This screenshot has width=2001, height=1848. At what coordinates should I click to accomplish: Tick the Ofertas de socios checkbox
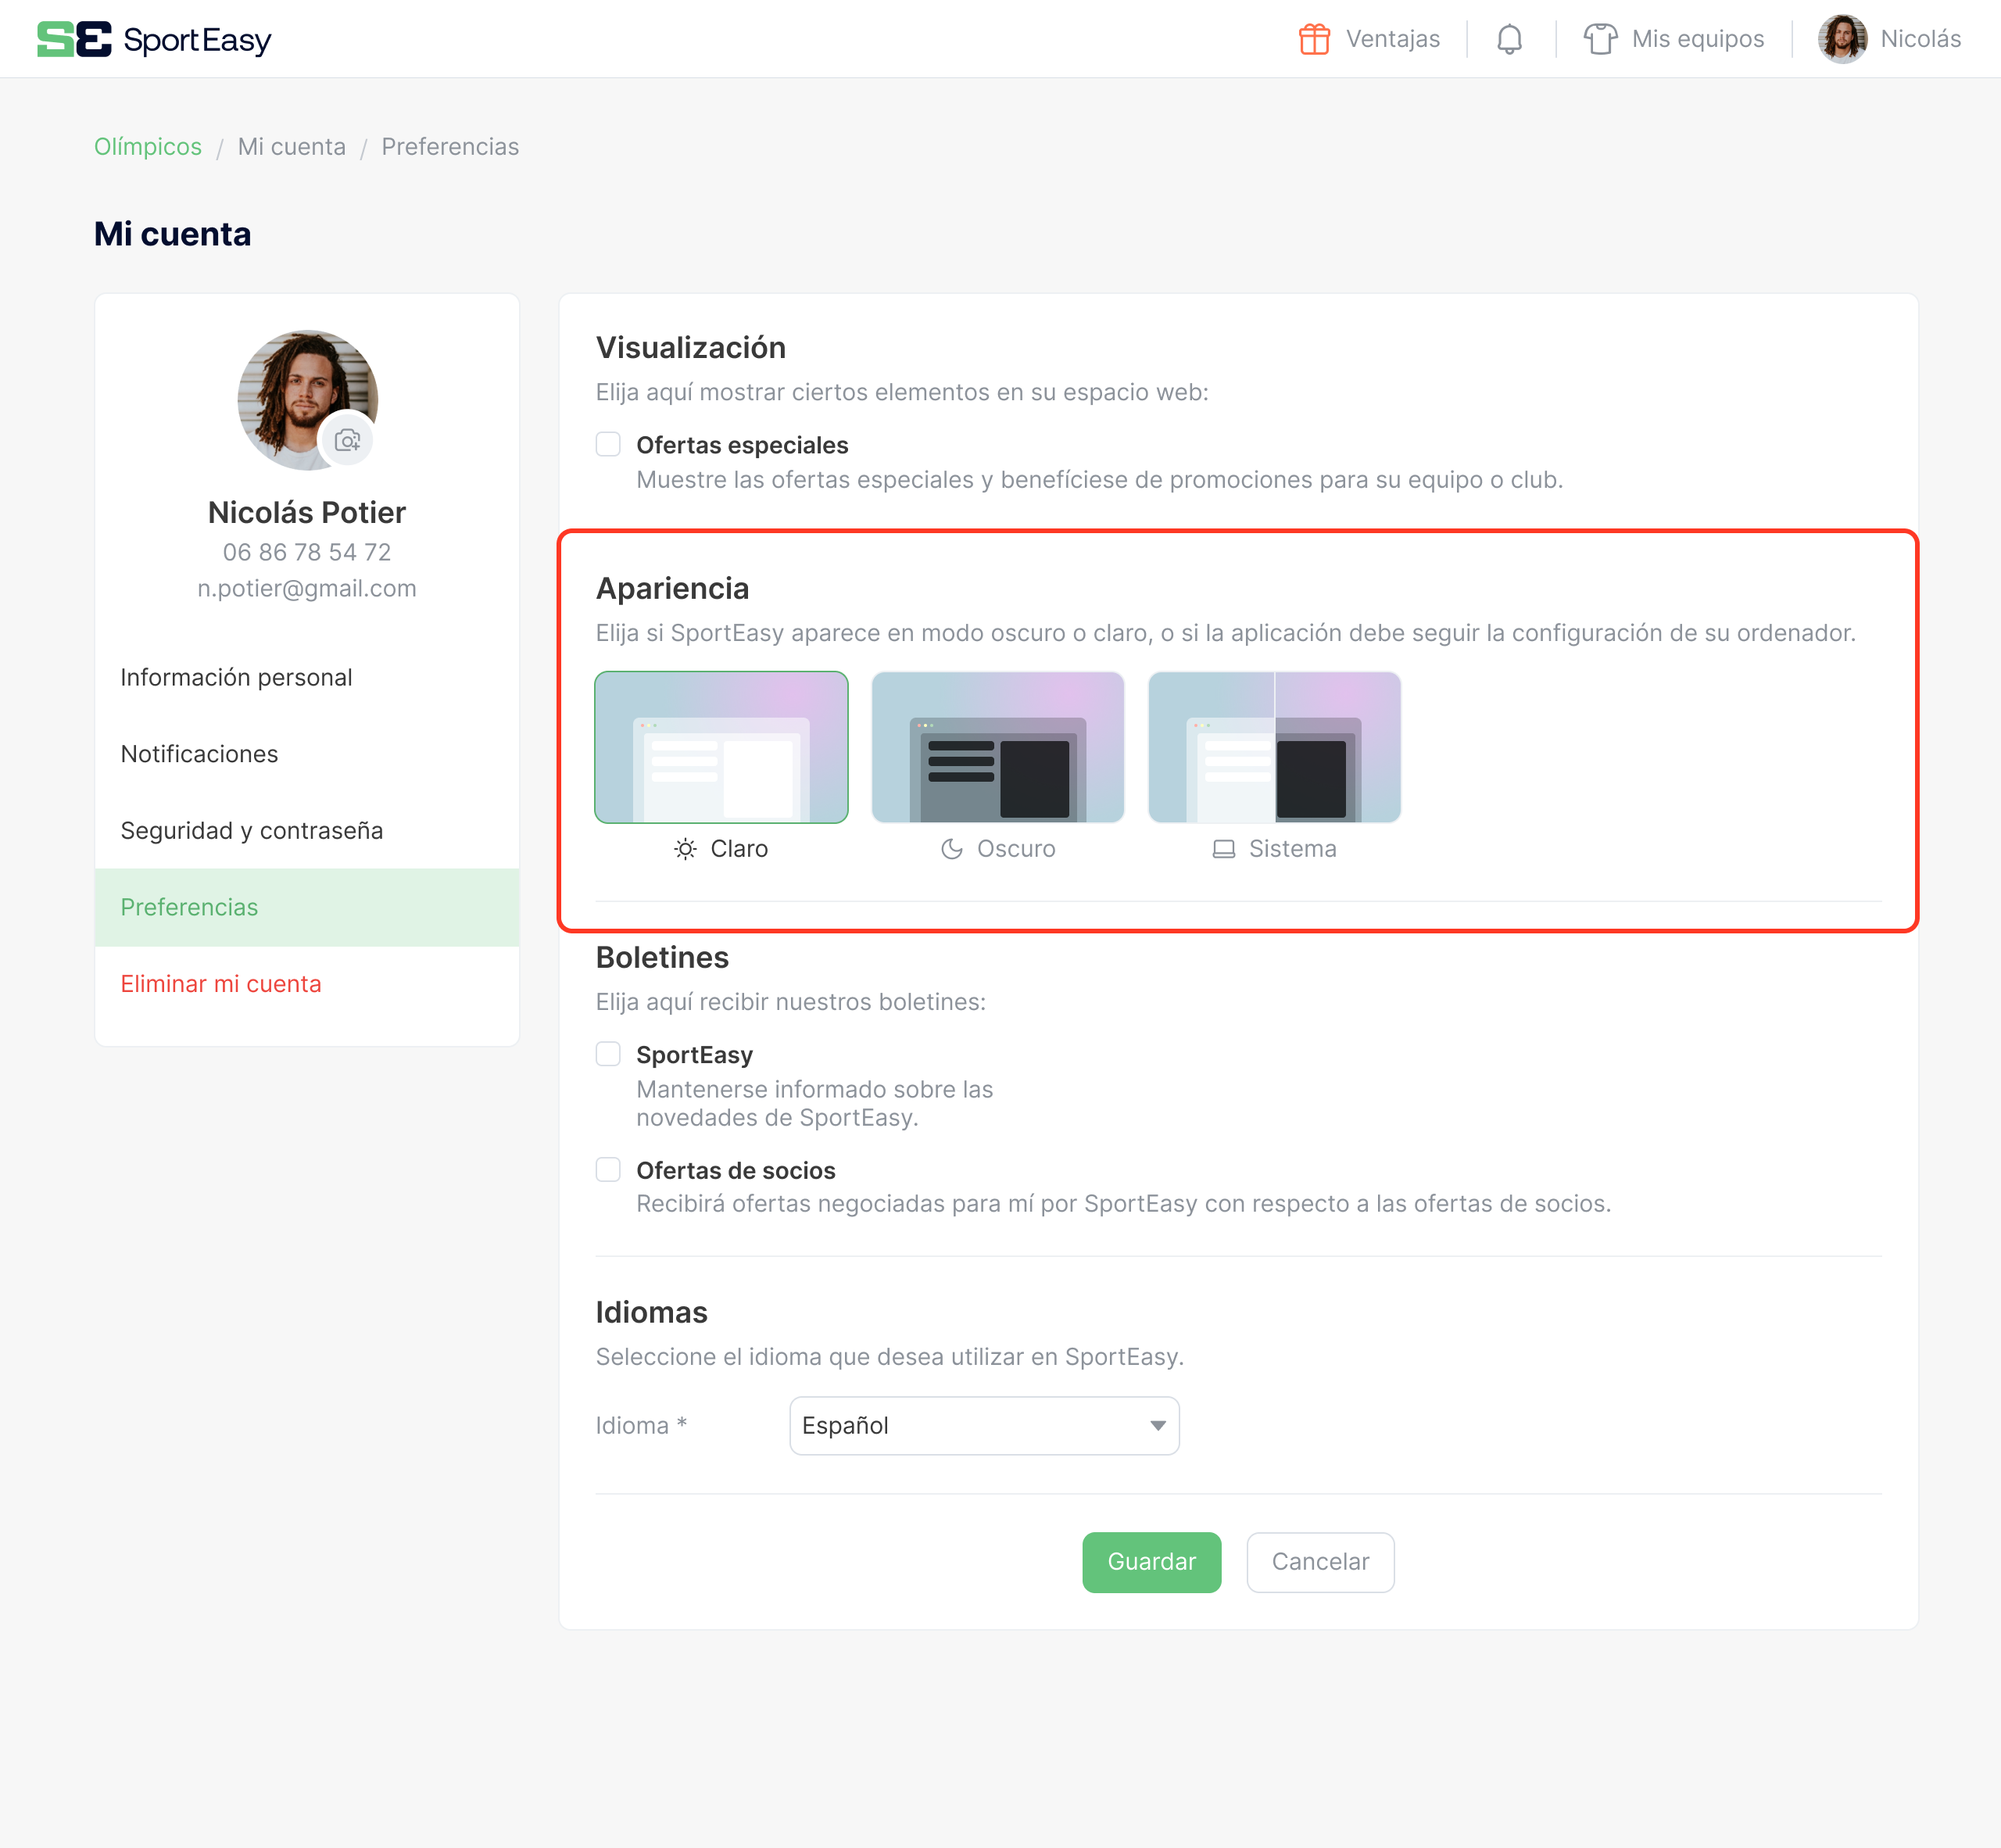pyautogui.click(x=608, y=1169)
